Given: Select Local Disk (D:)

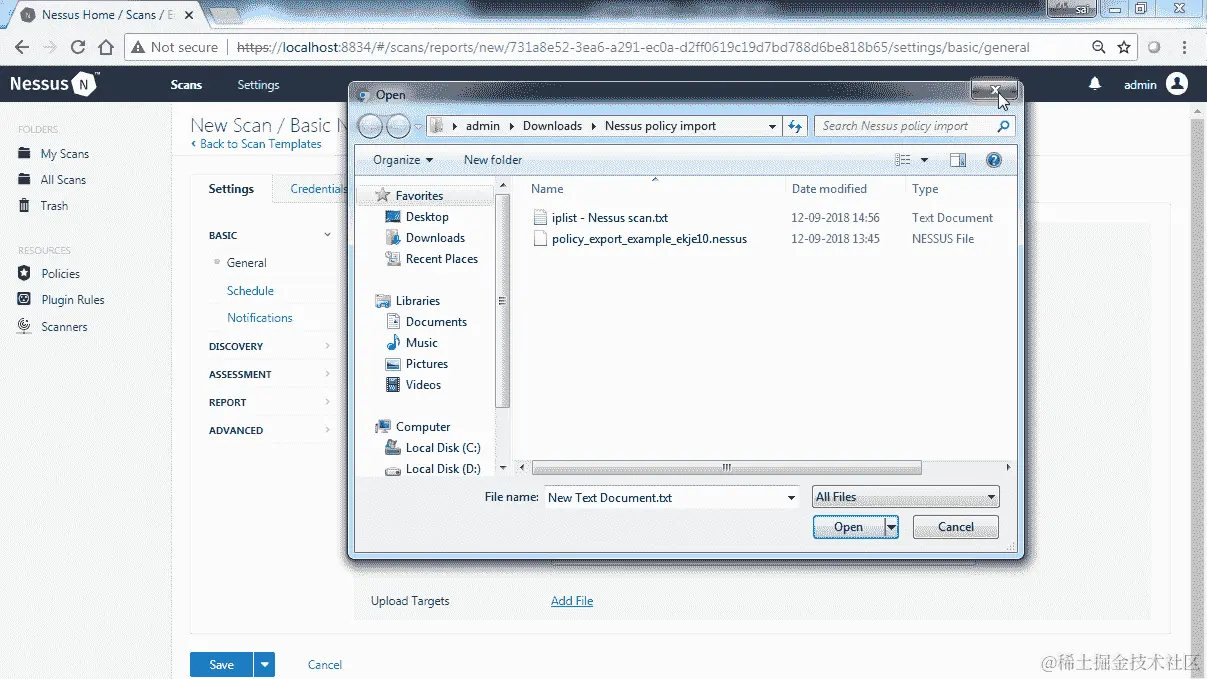Looking at the screenshot, I should coord(433,469).
